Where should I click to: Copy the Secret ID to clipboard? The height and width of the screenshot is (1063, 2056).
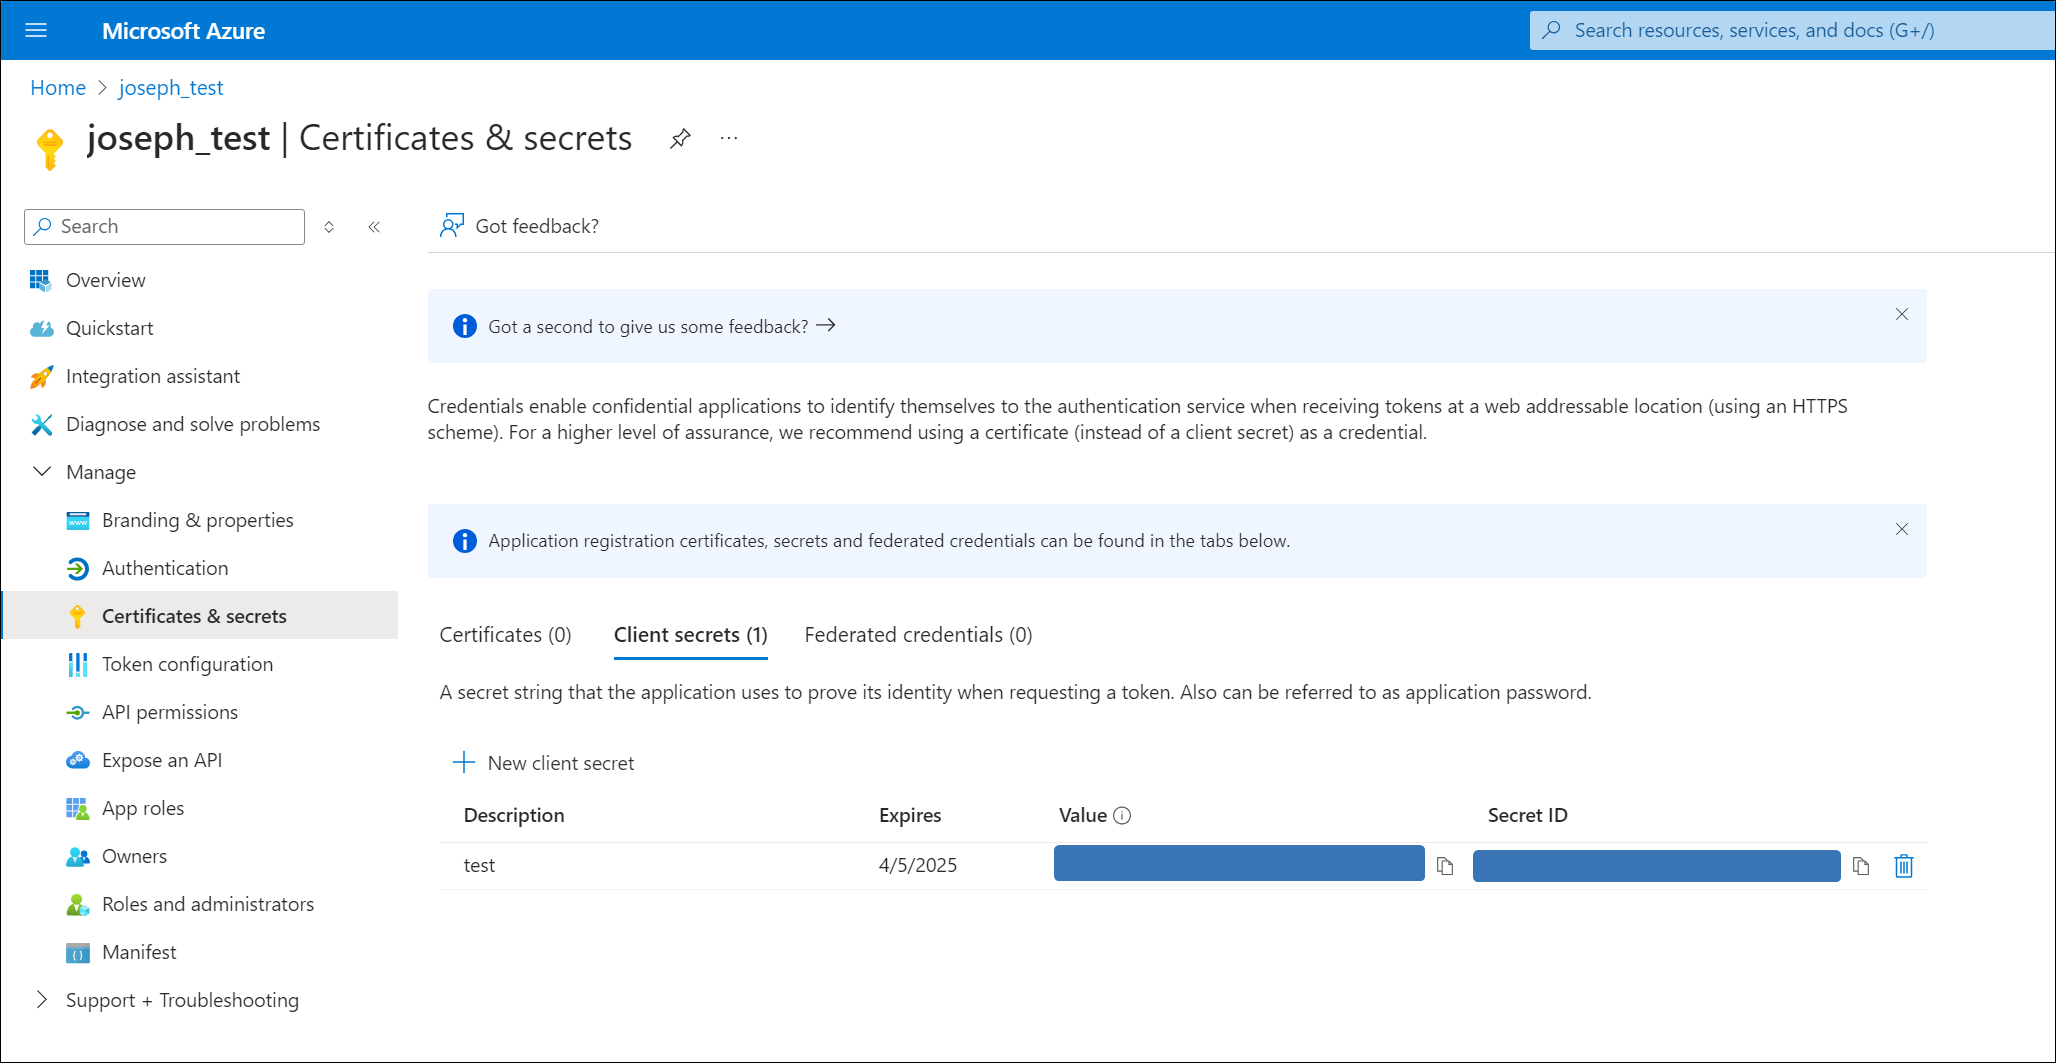click(1861, 866)
